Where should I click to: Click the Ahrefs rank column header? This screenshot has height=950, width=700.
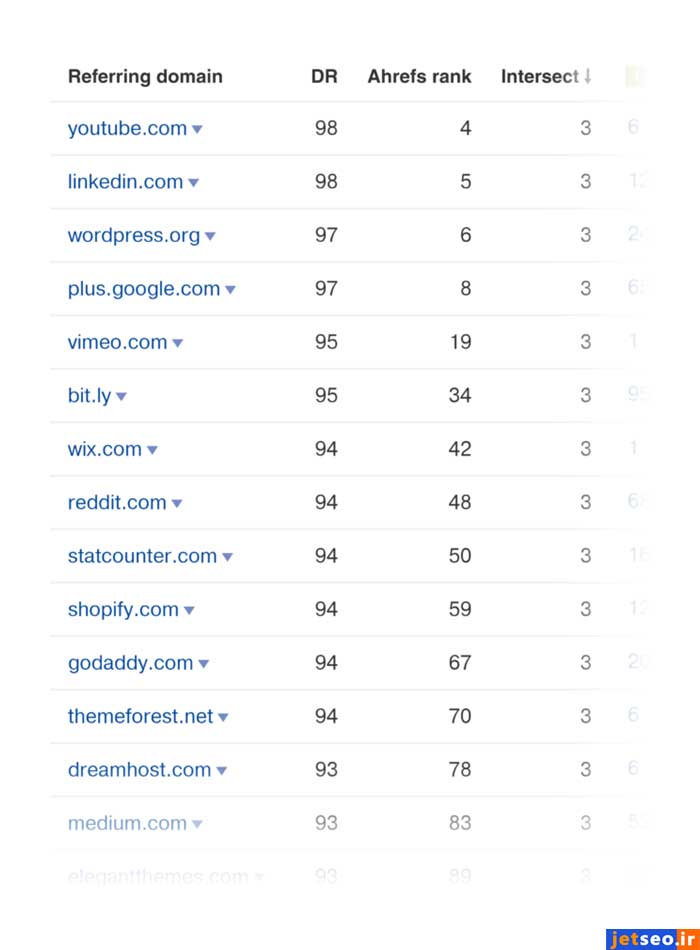[x=419, y=77]
